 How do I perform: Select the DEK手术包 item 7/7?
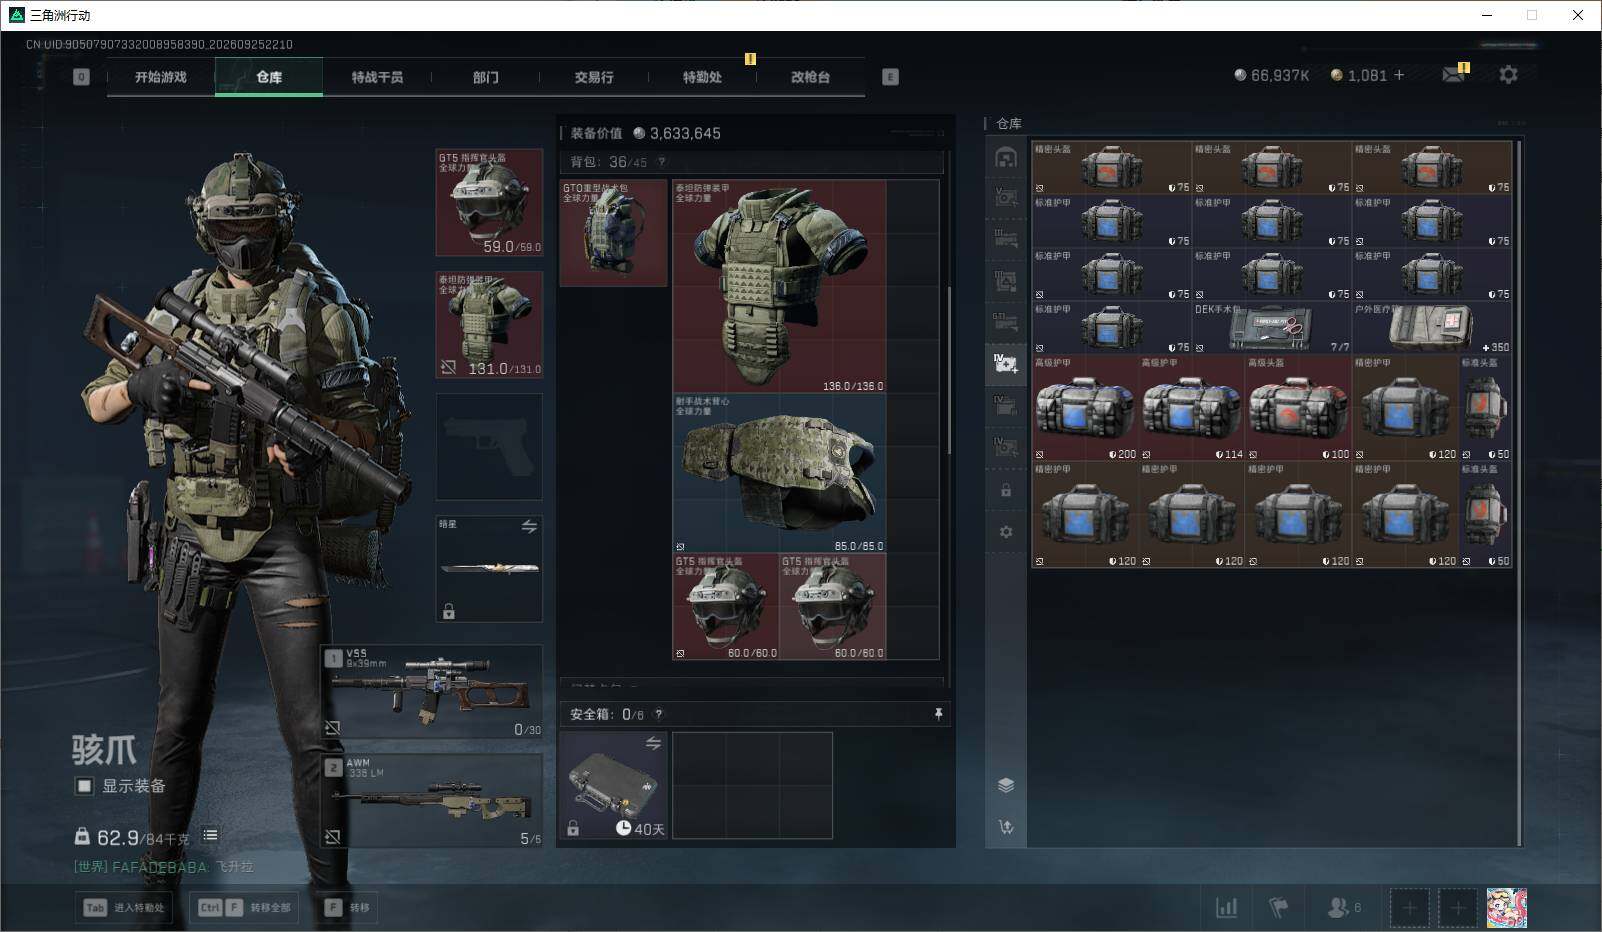1272,328
